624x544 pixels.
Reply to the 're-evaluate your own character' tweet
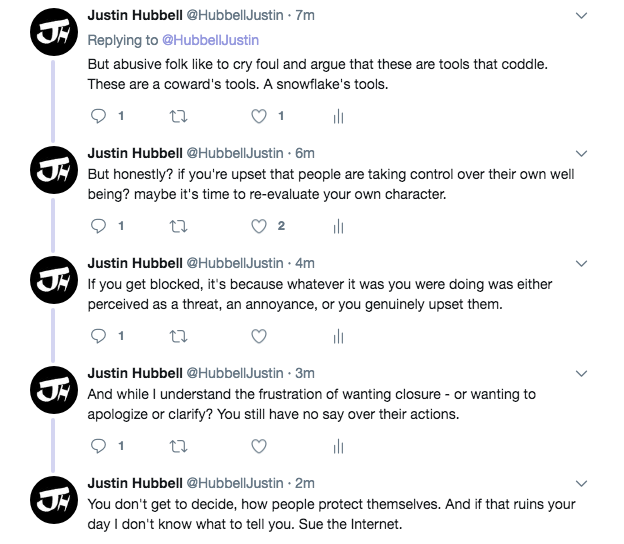click(x=98, y=226)
